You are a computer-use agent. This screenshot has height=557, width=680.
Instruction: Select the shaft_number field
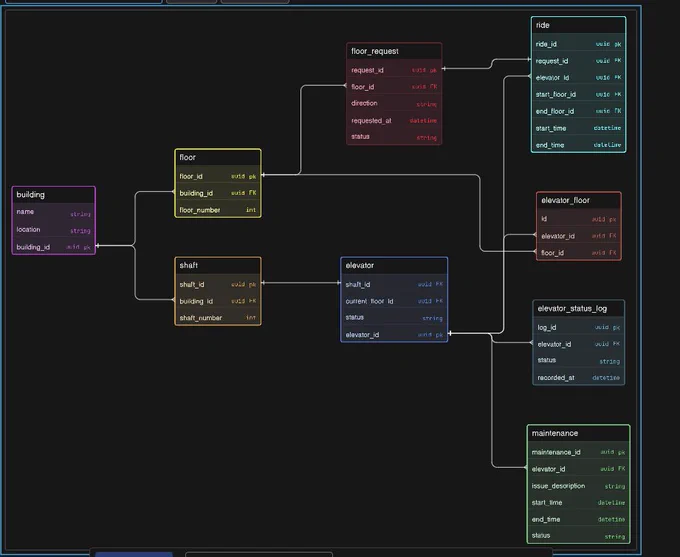pos(218,318)
